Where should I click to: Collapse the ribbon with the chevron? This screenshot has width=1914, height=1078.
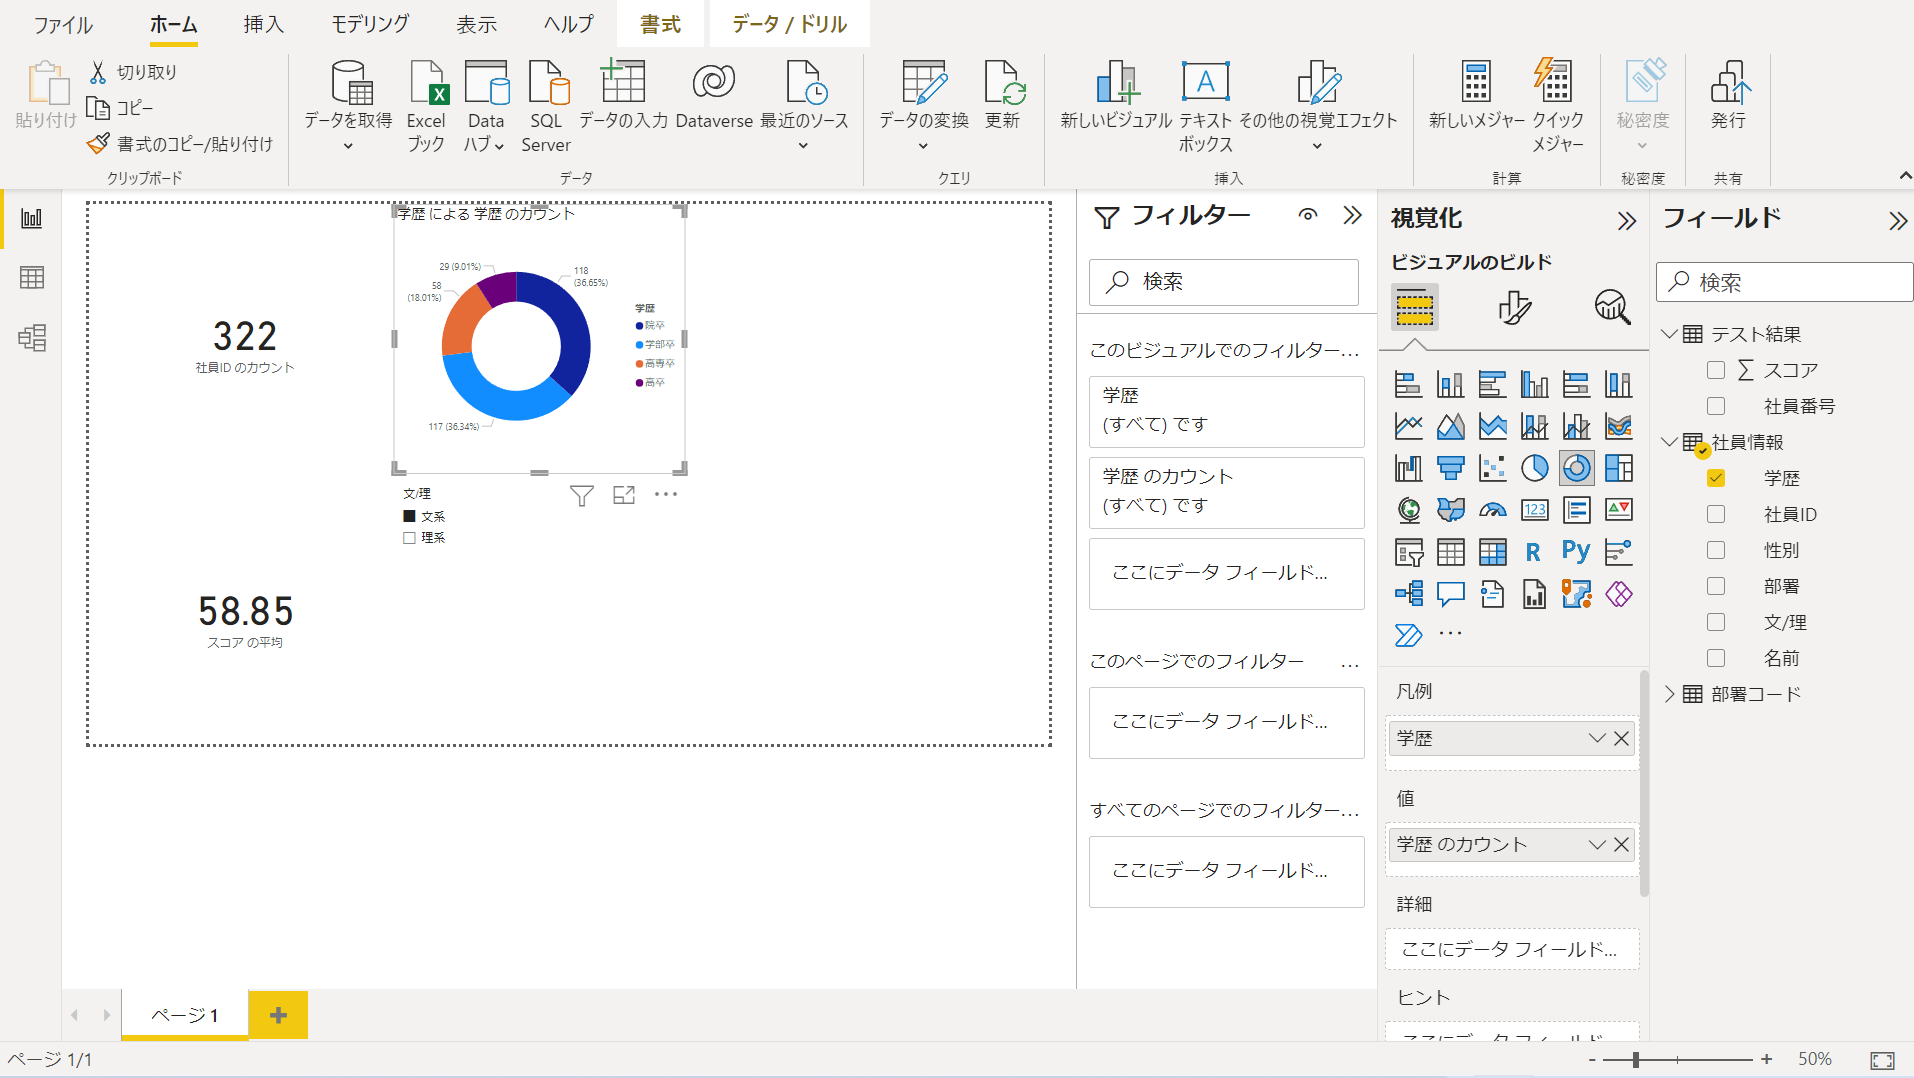pos(1905,176)
